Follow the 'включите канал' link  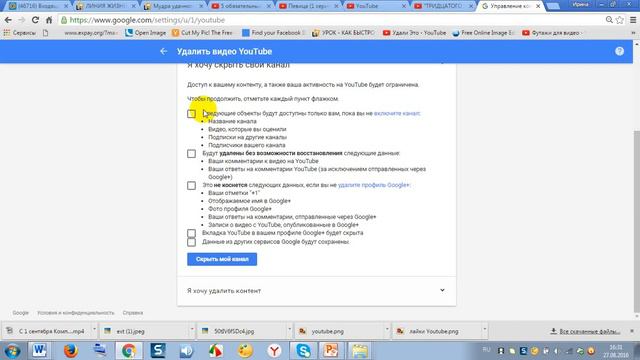[x=397, y=113]
